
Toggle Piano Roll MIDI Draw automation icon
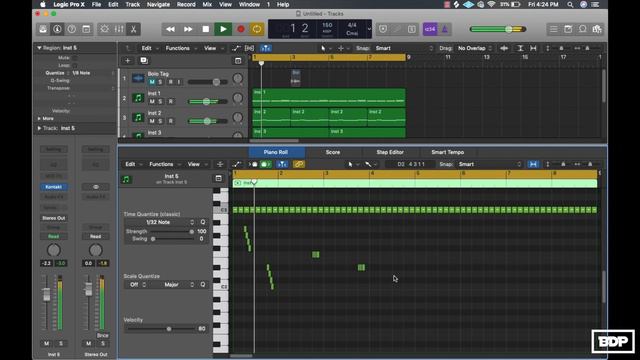pos(237,164)
